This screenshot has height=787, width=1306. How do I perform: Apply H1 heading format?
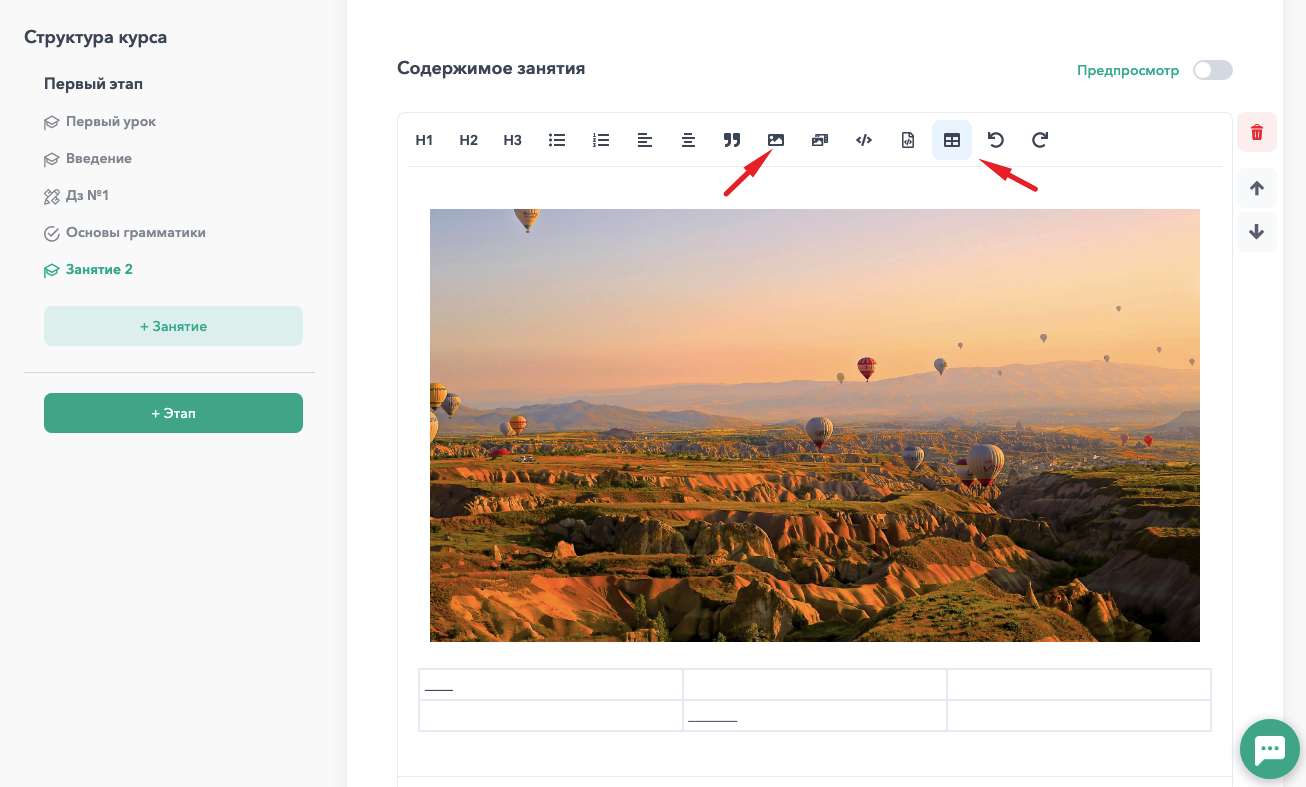[424, 140]
